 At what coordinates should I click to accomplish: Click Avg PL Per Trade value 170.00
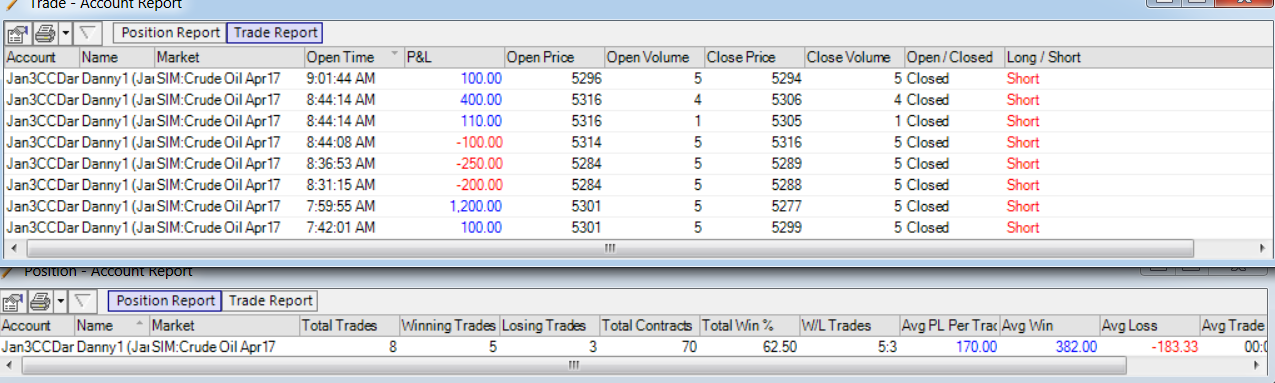click(976, 347)
